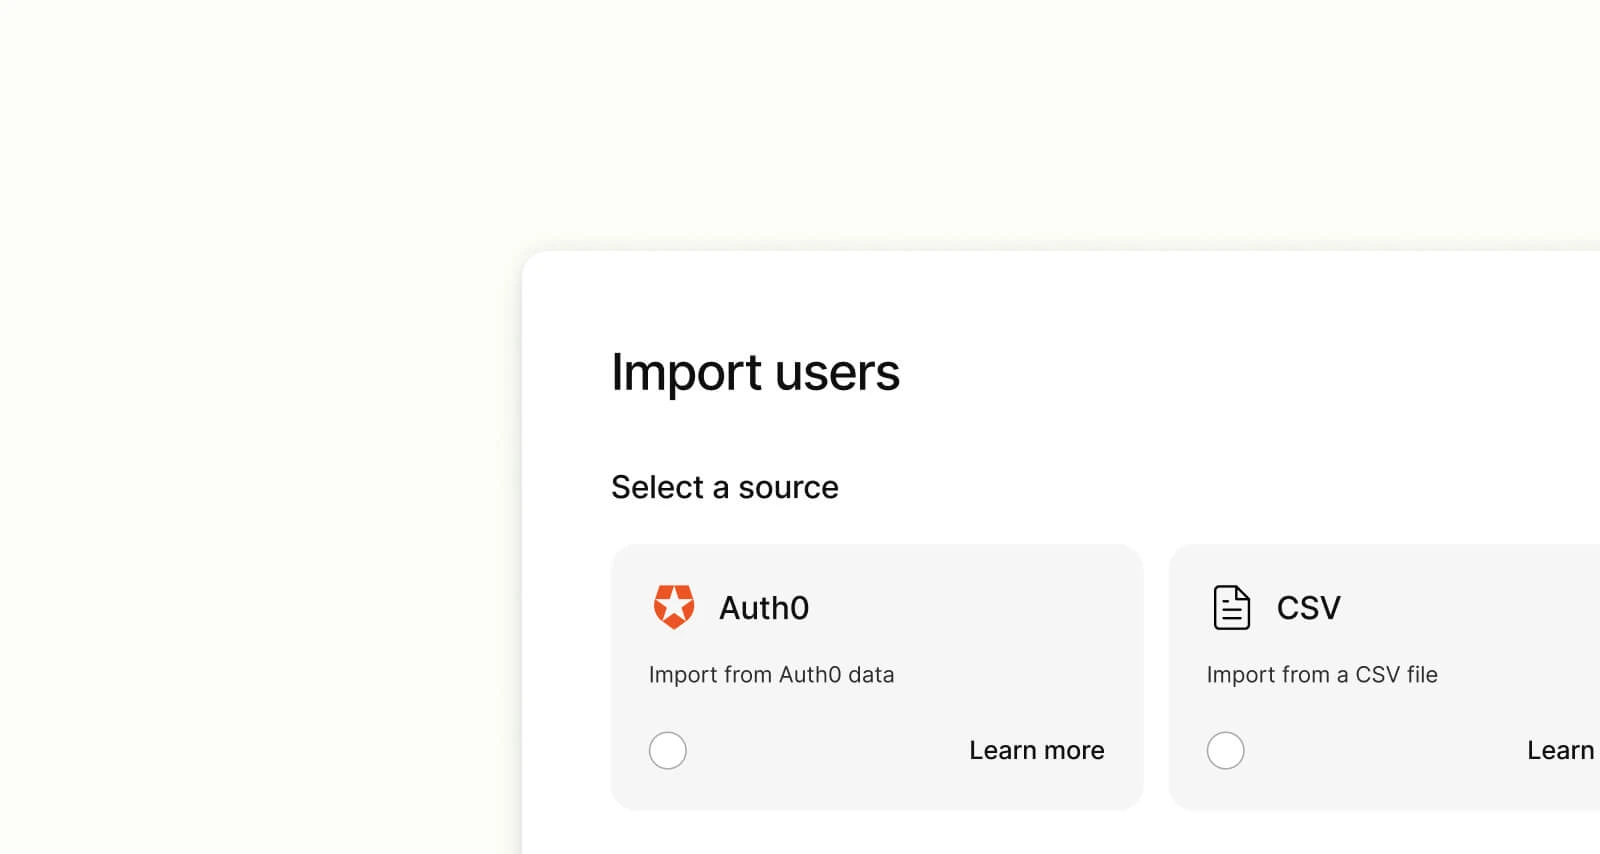
Task: Open the Learn more link in CSV card
Action: point(1559,750)
